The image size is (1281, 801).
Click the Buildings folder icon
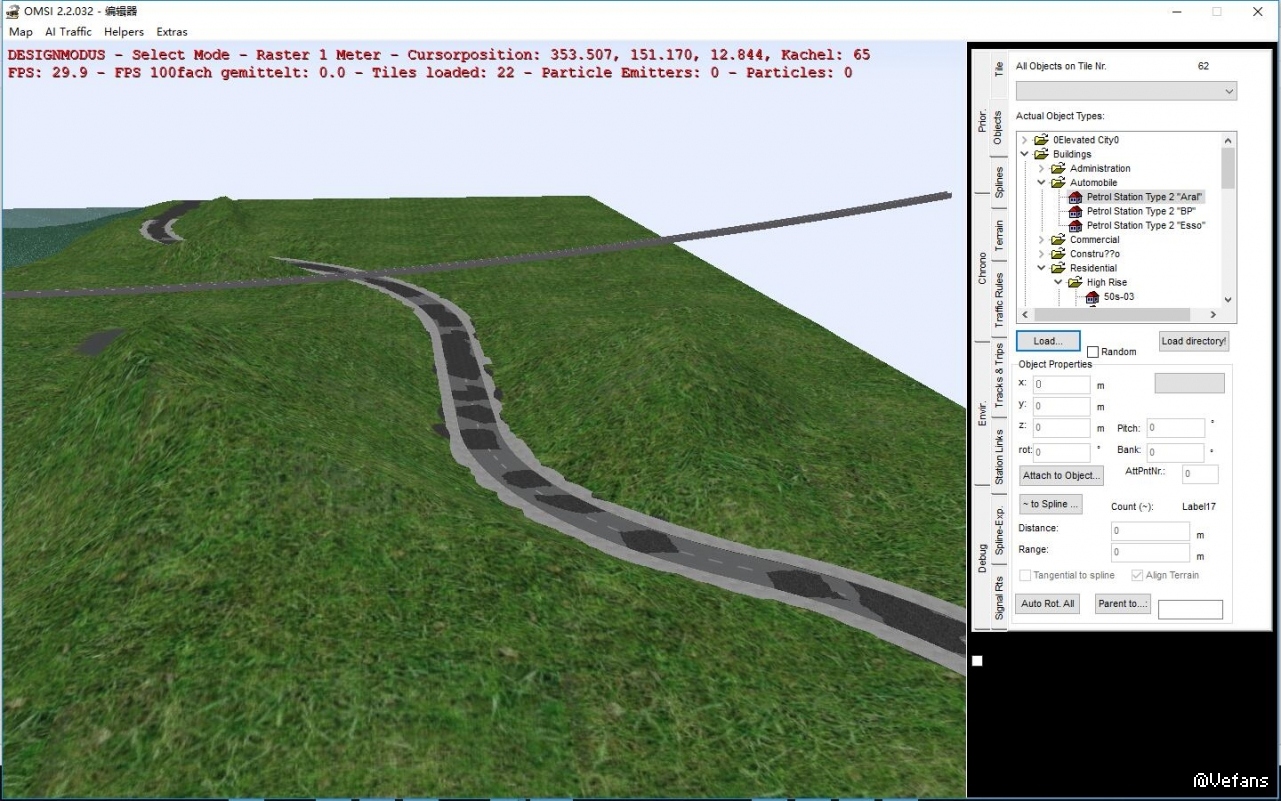(1041, 155)
